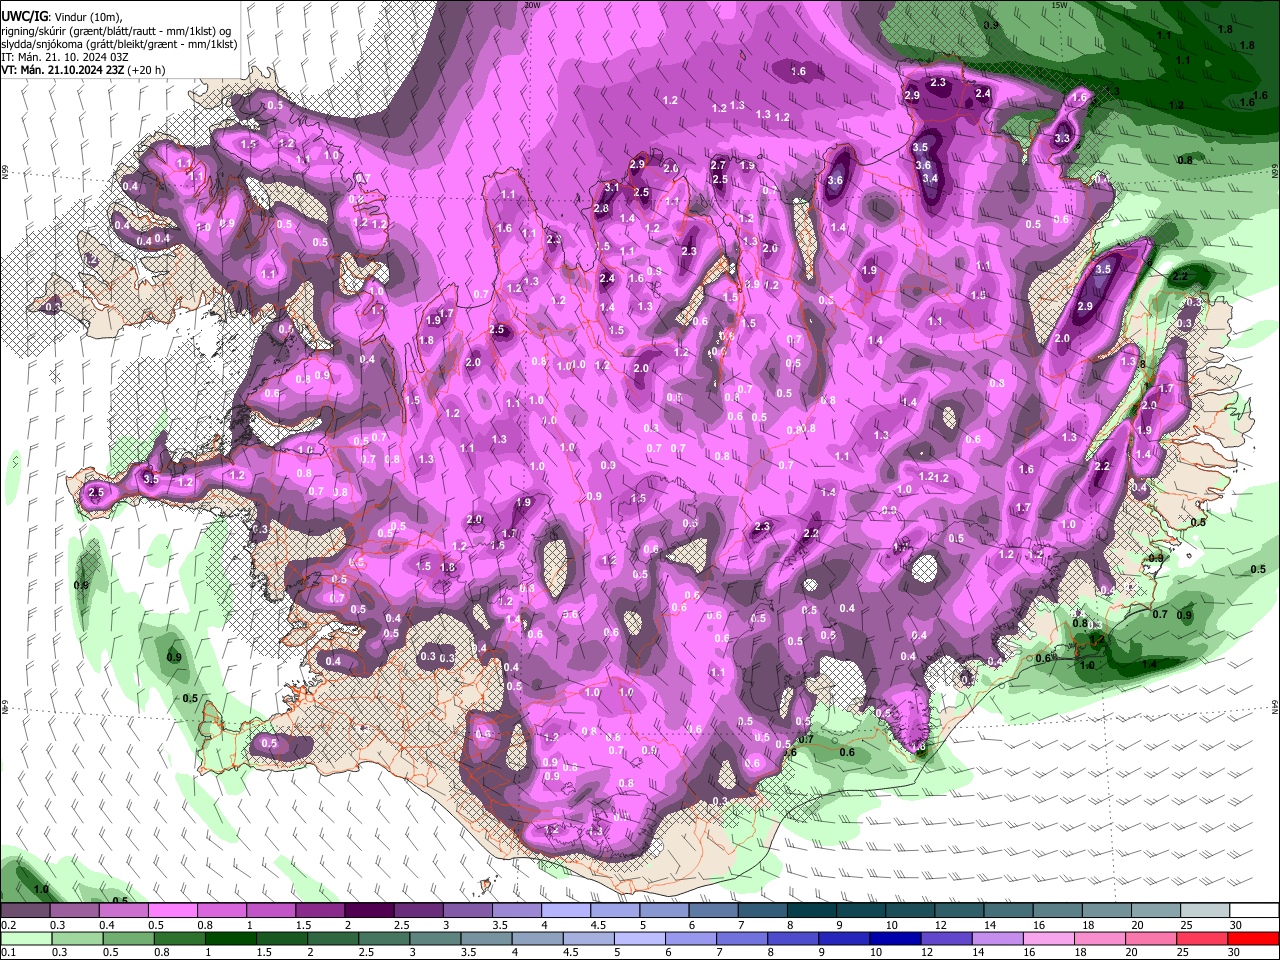The width and height of the screenshot is (1280, 960).
Task: Click the 3.1 precipitation value on the map
Action: tap(612, 187)
